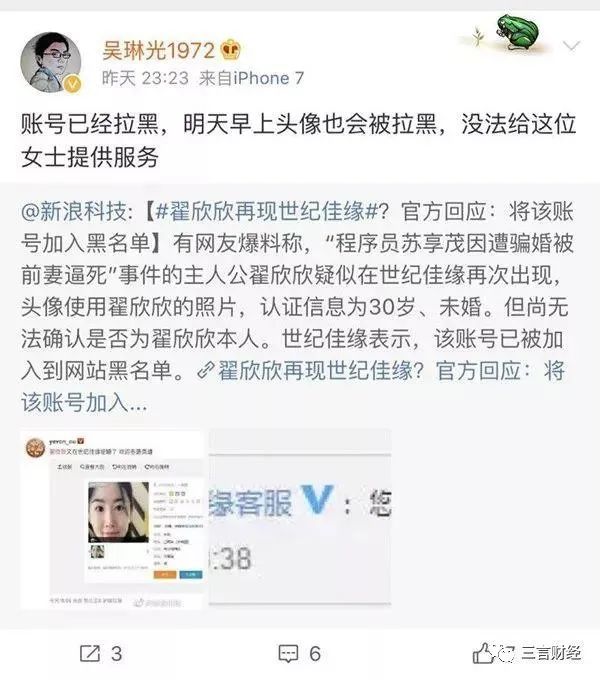
Task: Tap the repost count 3
Action: tap(117, 654)
